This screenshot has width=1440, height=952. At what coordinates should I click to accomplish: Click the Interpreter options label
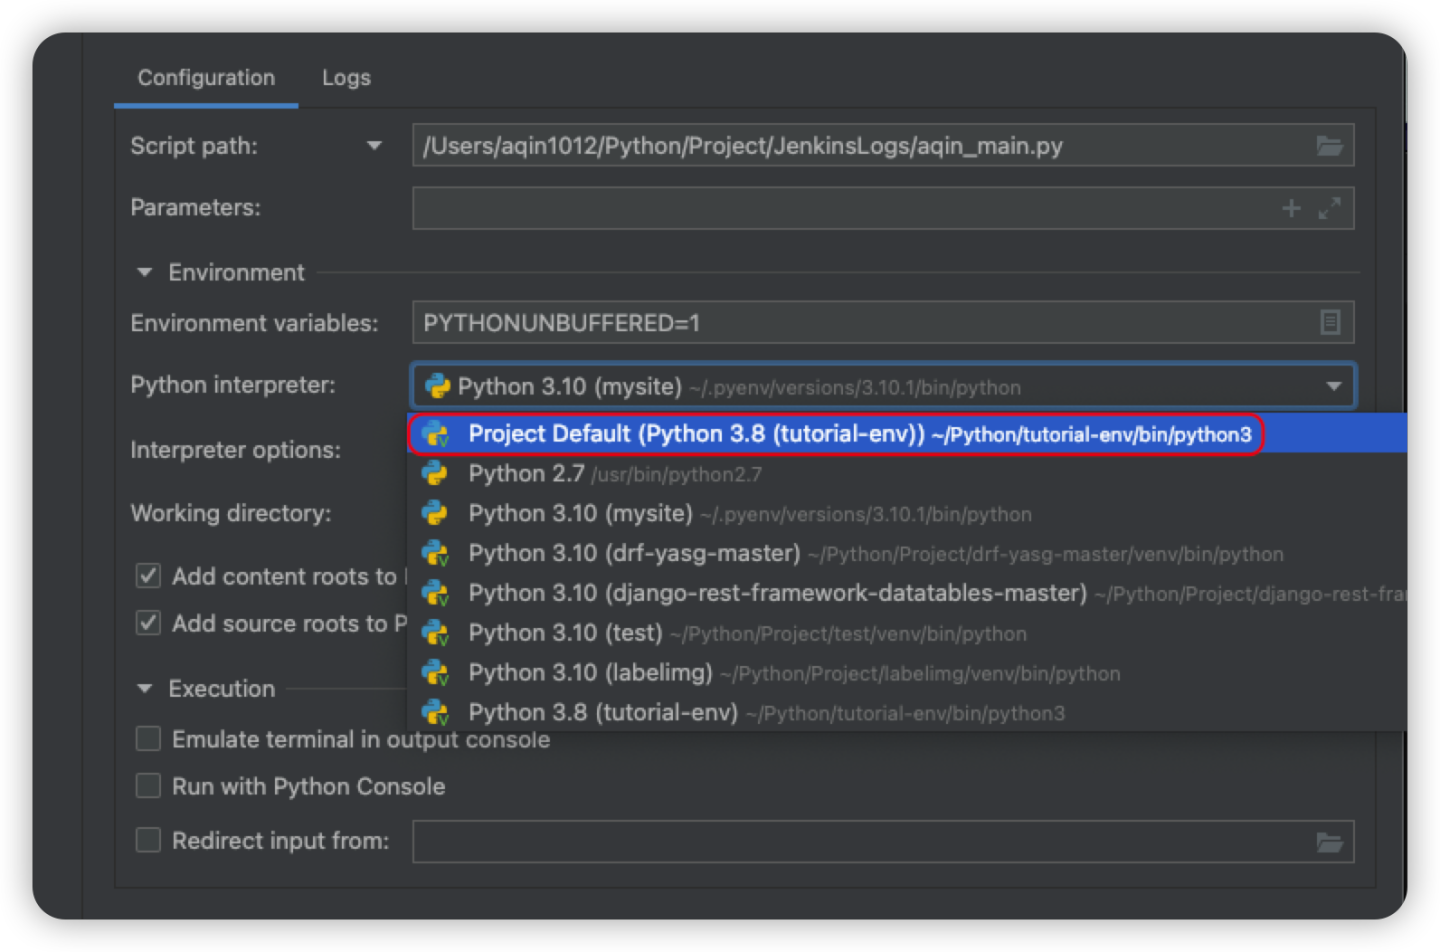pyautogui.click(x=235, y=450)
